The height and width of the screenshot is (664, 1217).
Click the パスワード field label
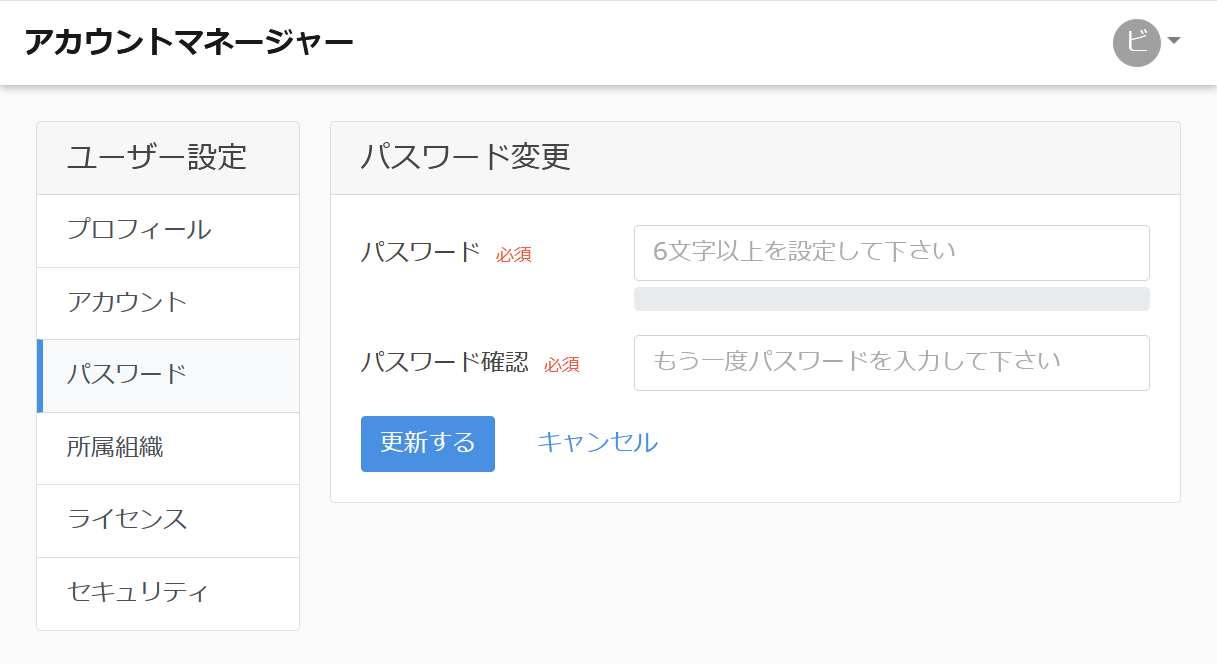420,252
